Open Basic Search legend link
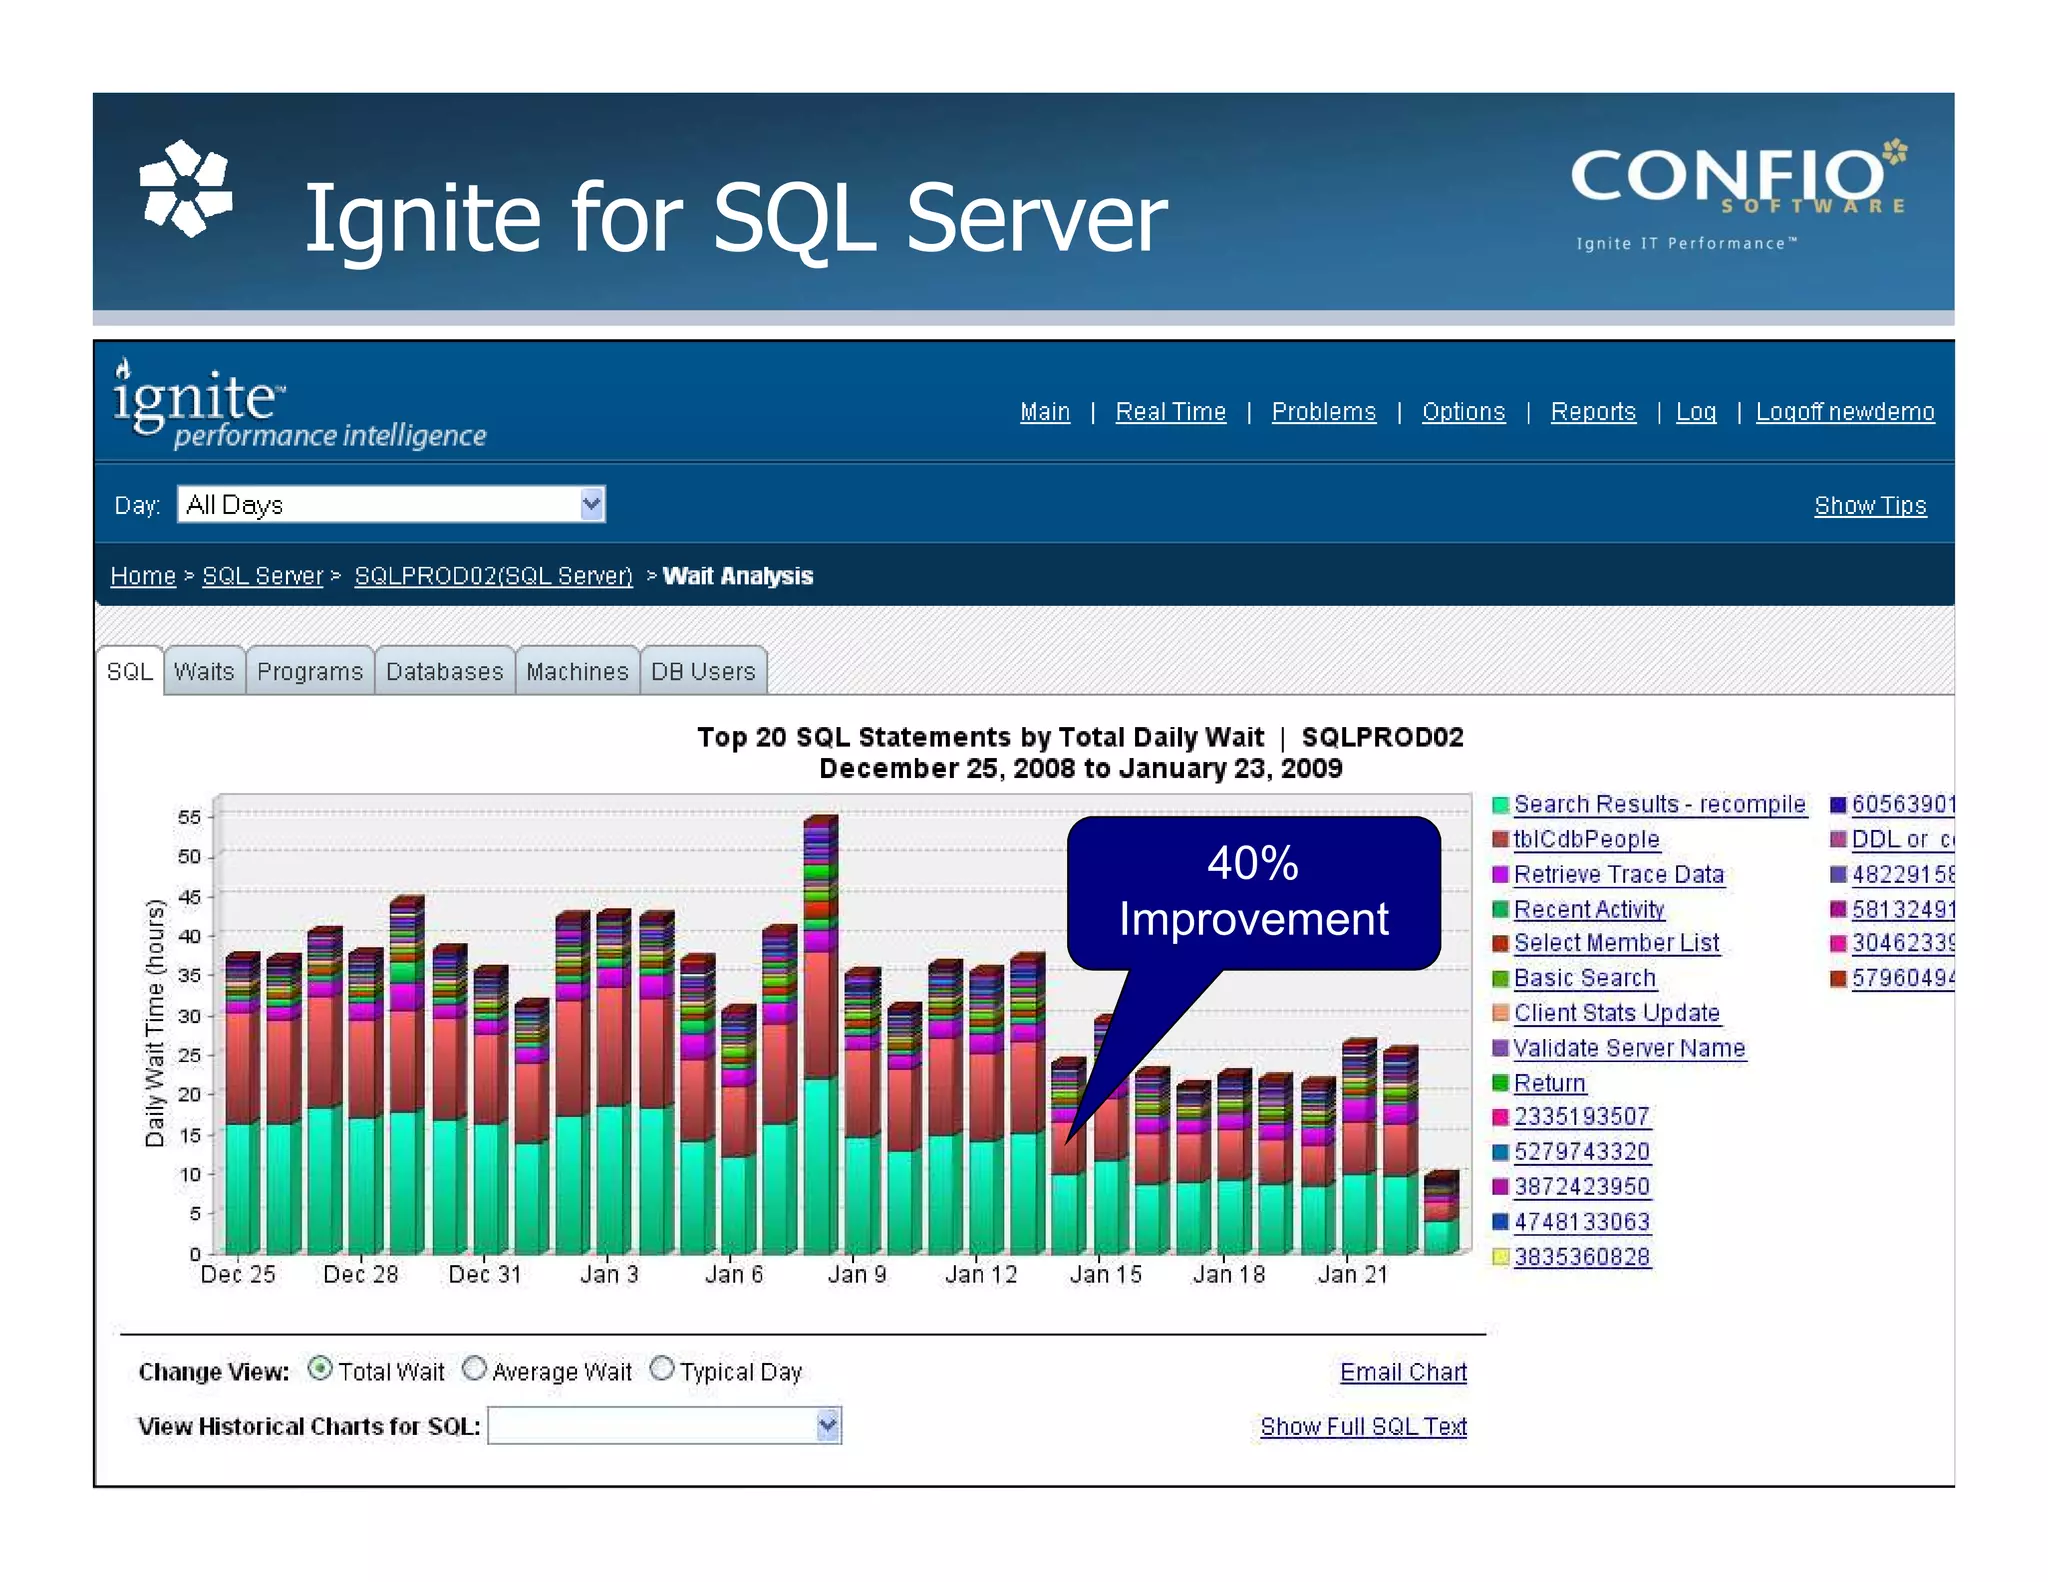The height and width of the screenshot is (1582, 2048). point(1585,978)
